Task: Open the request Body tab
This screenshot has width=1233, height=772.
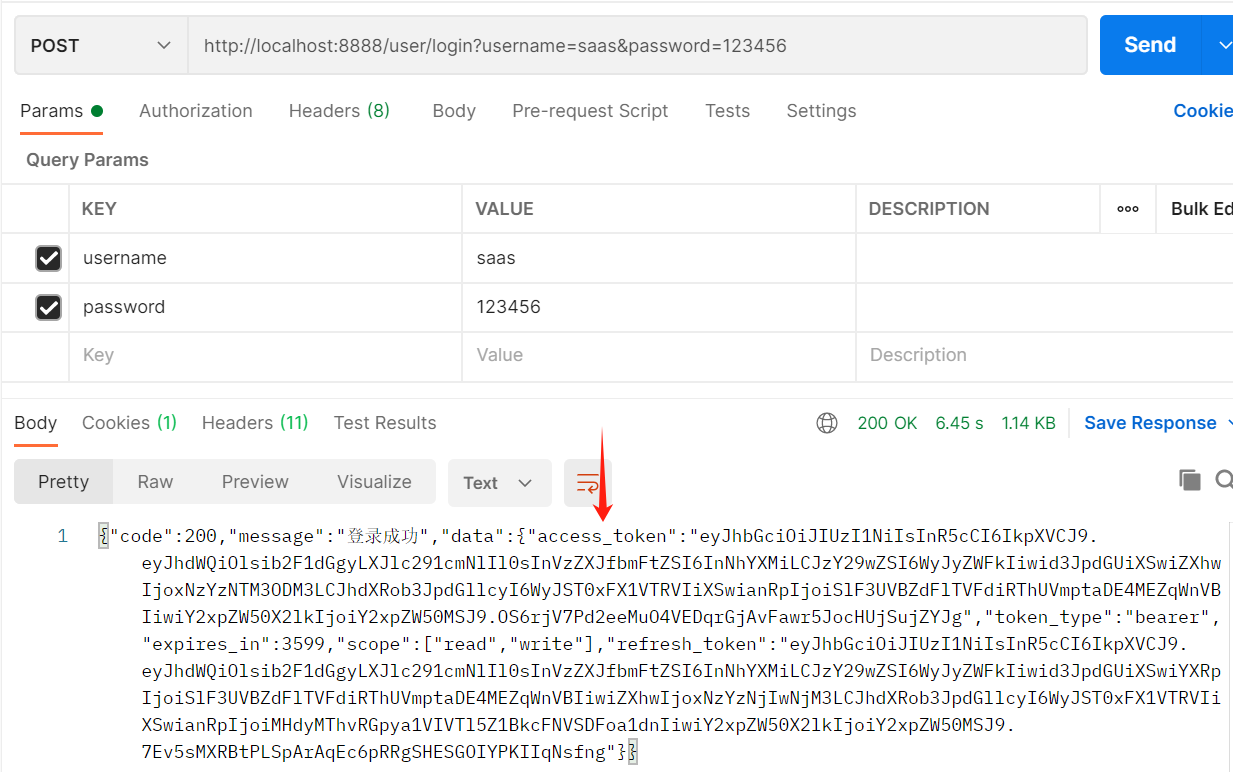Action: pos(454,111)
